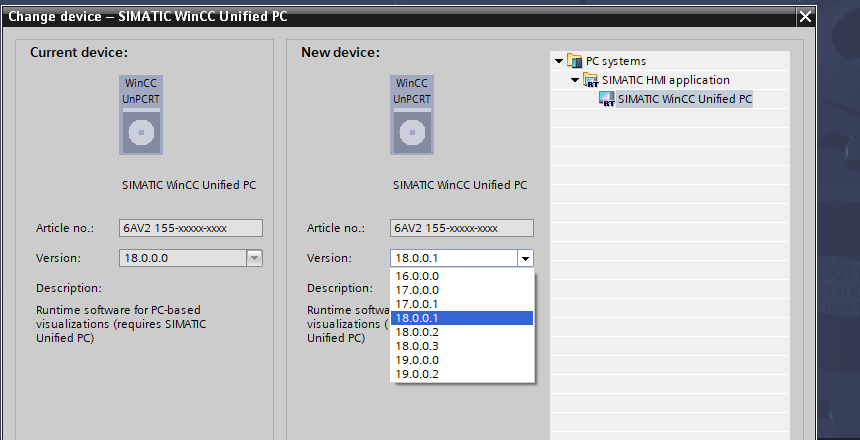This screenshot has height=440, width=860.
Task: Choose version 17.0.0.0 in list
Action: [462, 290]
